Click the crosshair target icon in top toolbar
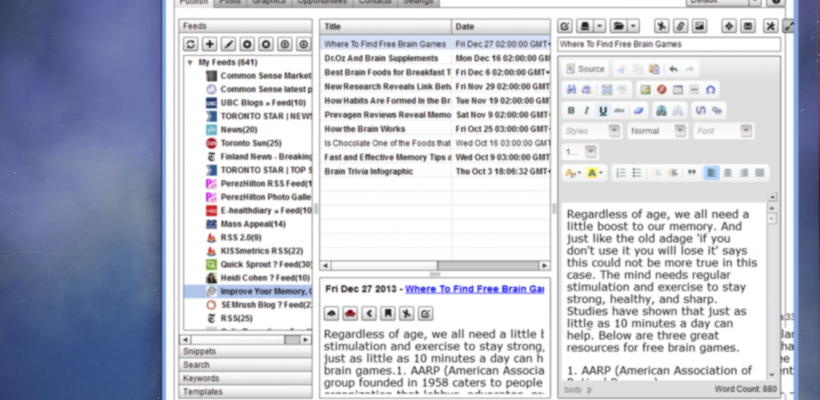820x400 pixels. [729, 26]
